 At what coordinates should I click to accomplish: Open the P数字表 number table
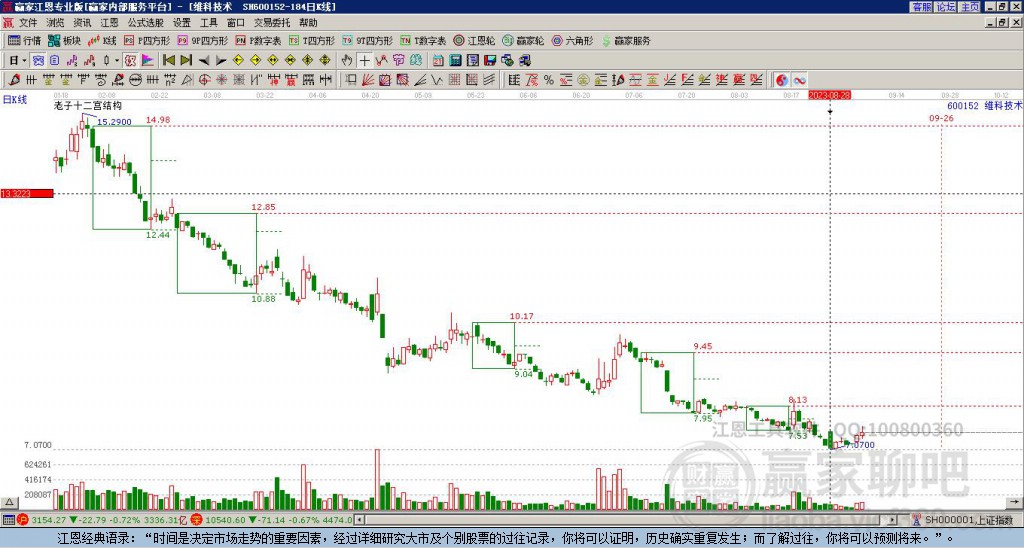tap(259, 40)
